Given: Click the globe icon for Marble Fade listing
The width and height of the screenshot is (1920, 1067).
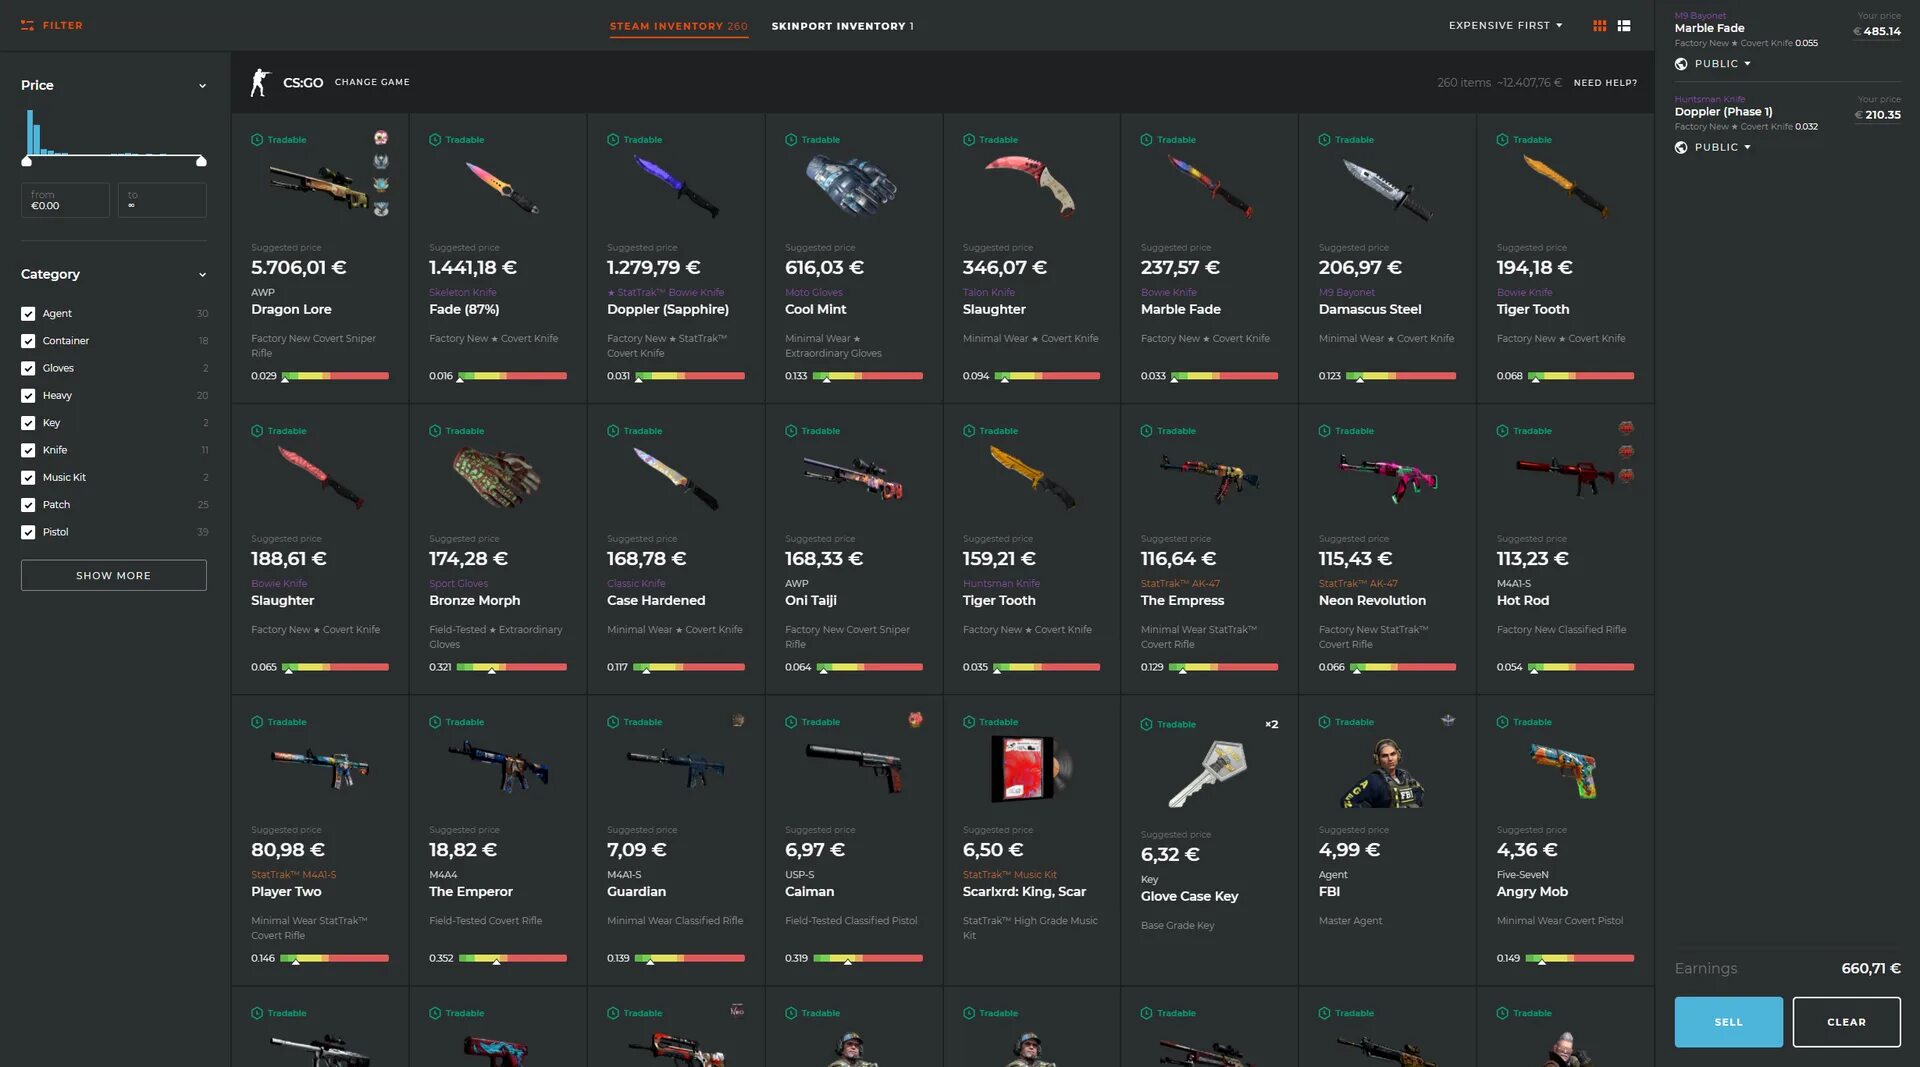Looking at the screenshot, I should (x=1681, y=64).
